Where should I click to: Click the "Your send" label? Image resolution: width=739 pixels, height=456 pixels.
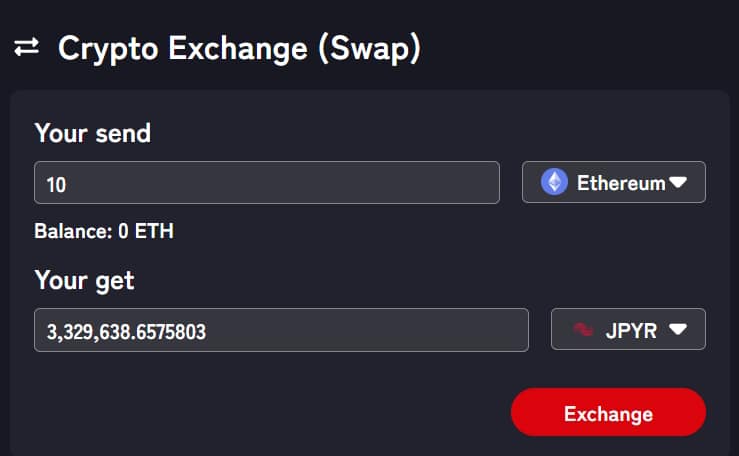pyautogui.click(x=92, y=132)
